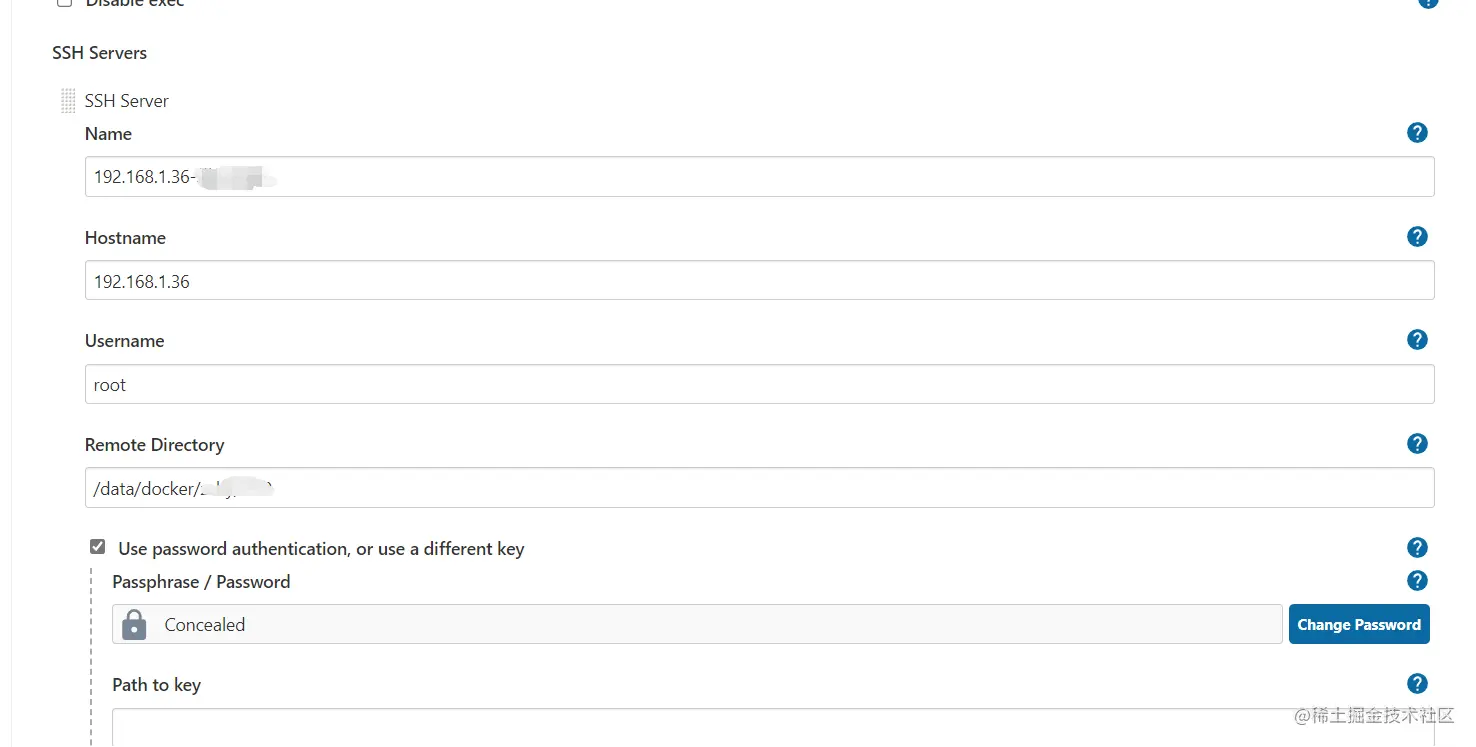This screenshot has width=1476, height=747.
Task: Click the Username help question mark
Action: coord(1417,340)
